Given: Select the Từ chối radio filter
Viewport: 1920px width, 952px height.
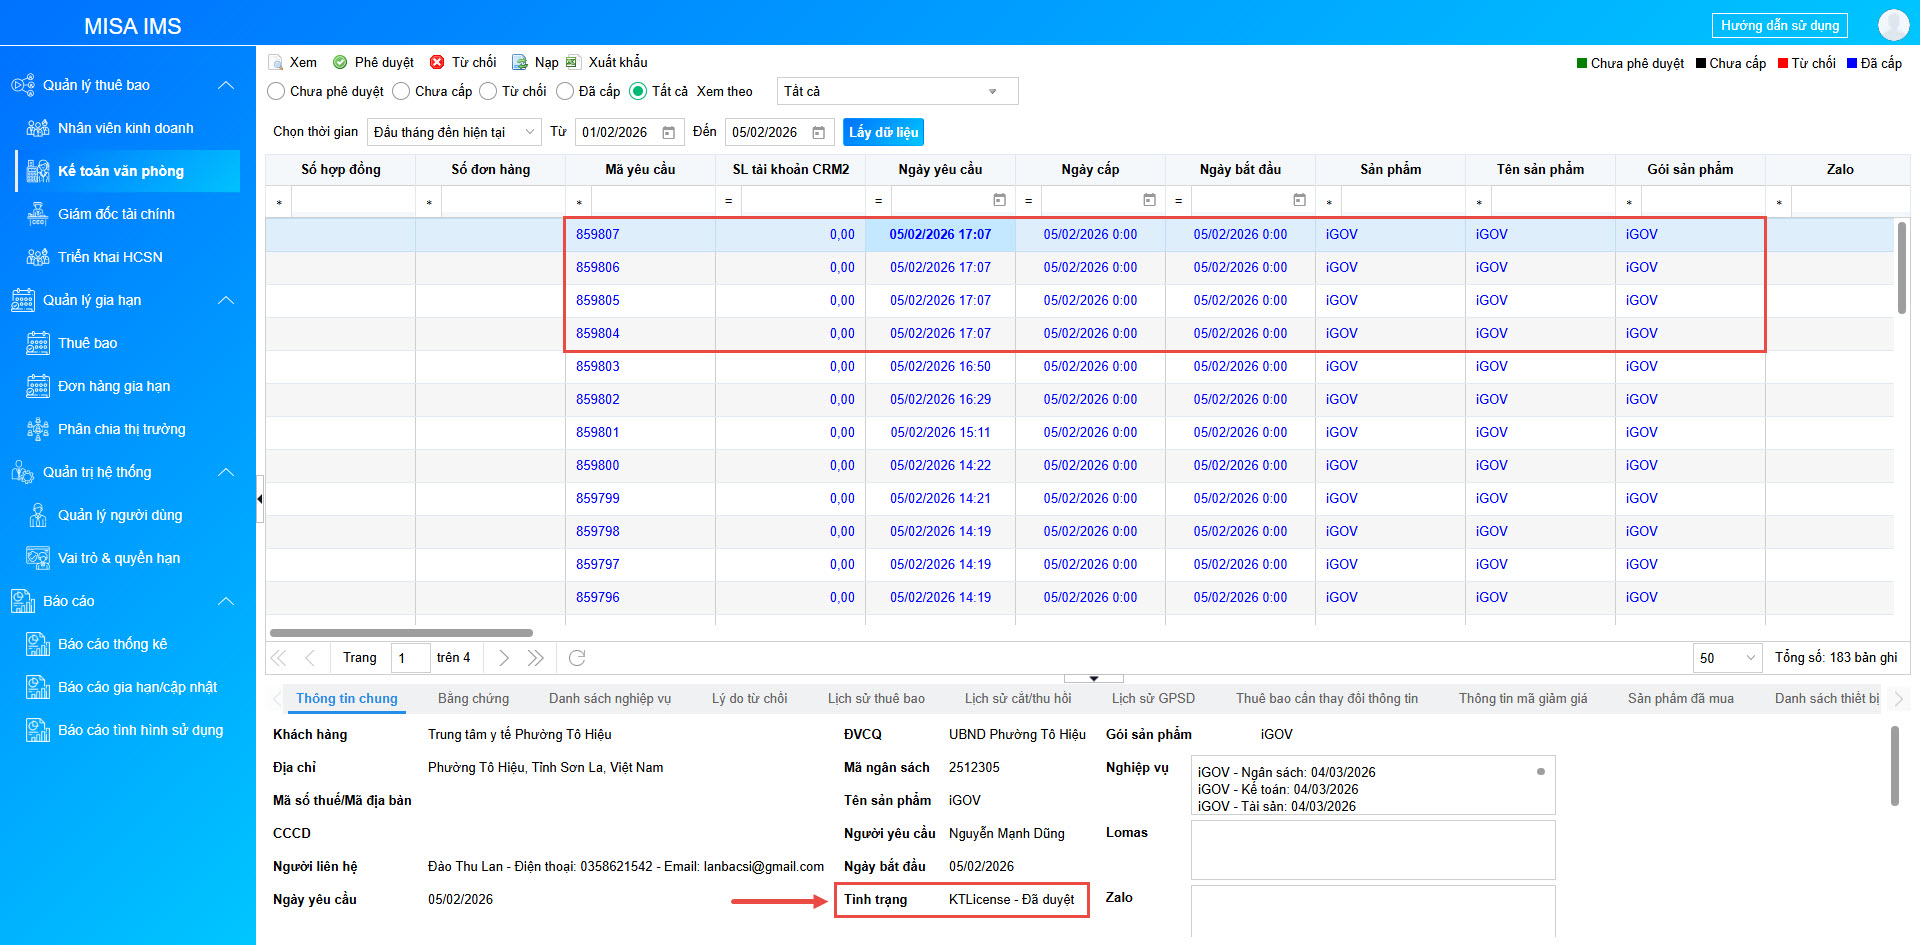Looking at the screenshot, I should (x=488, y=91).
